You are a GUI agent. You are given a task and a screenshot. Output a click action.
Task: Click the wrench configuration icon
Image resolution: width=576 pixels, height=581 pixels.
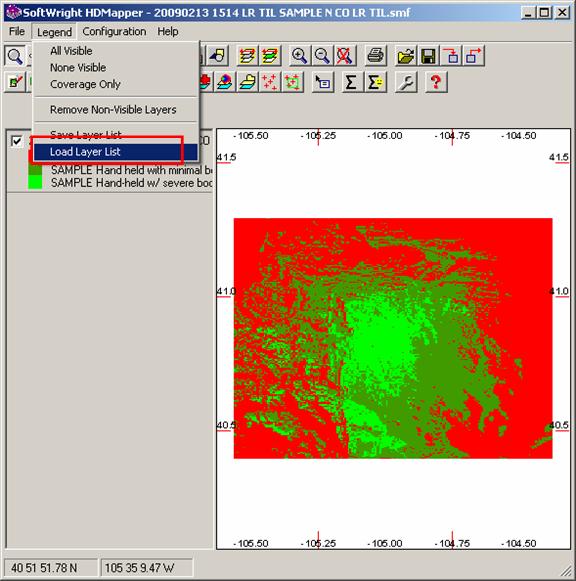(x=406, y=82)
